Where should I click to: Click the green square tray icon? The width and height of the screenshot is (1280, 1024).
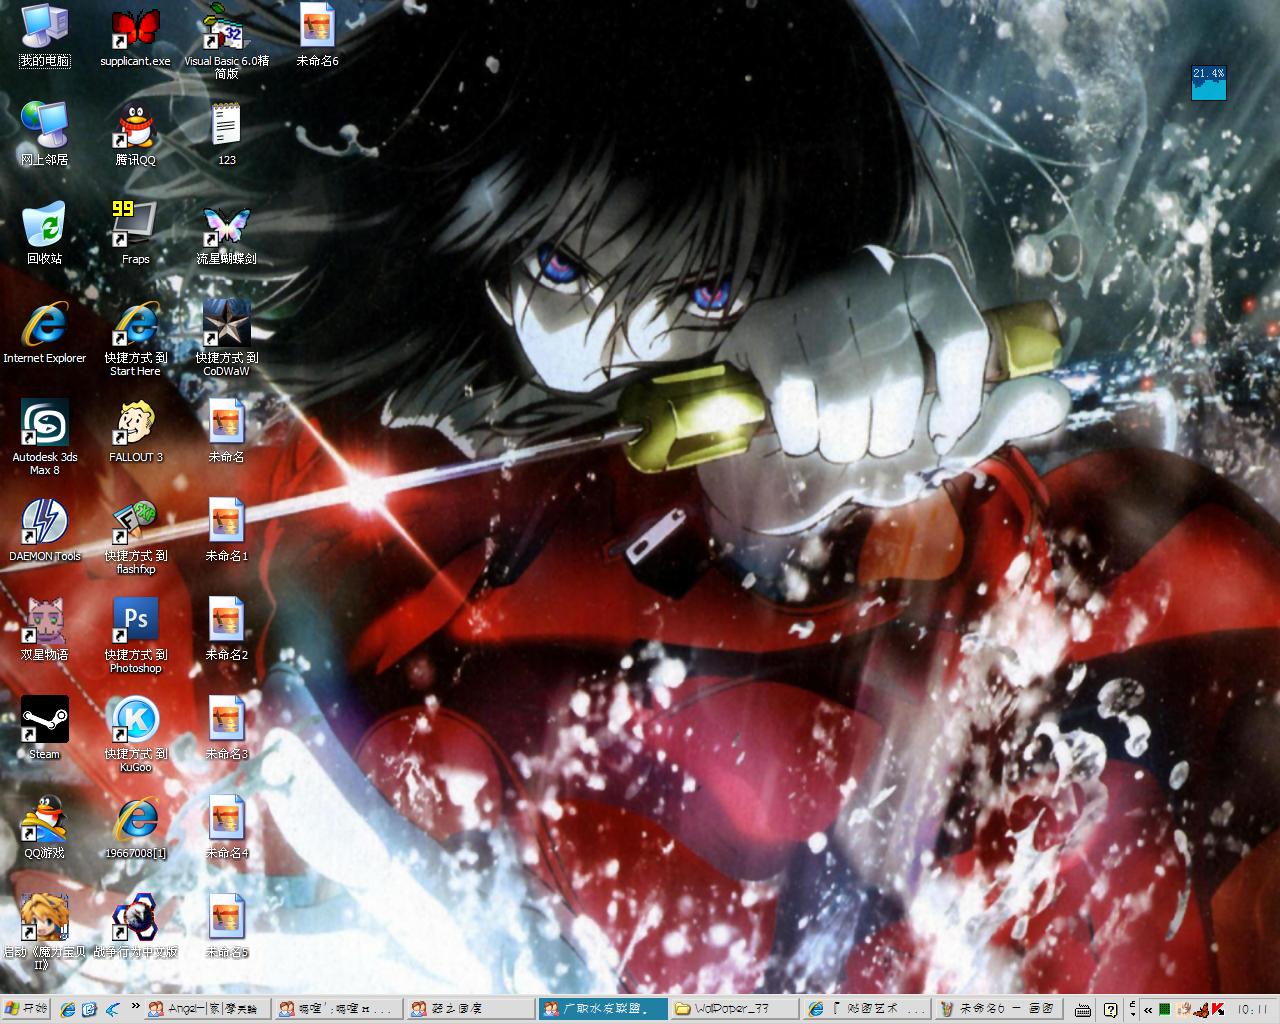[1165, 1009]
